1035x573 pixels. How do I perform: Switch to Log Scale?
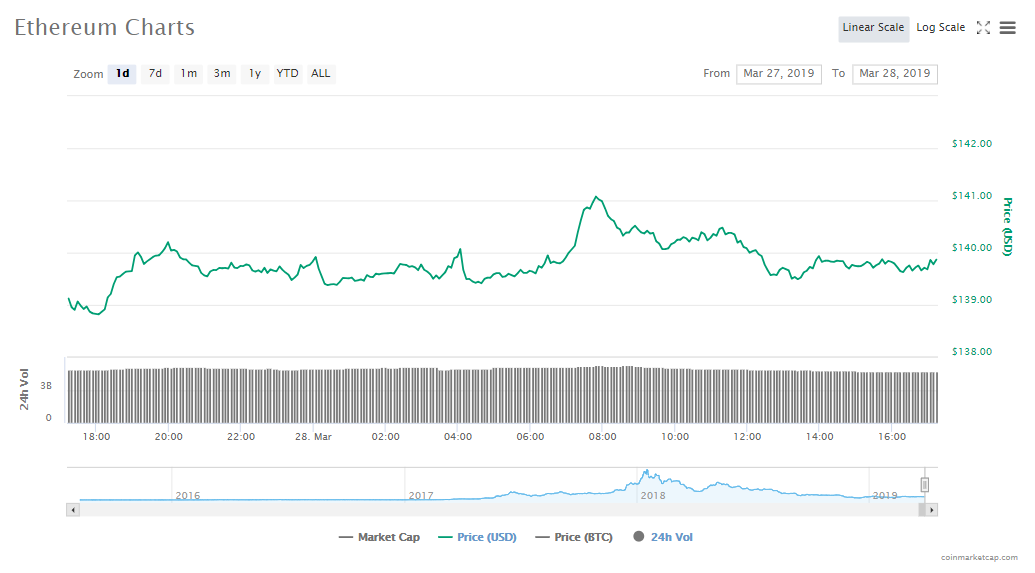(940, 28)
